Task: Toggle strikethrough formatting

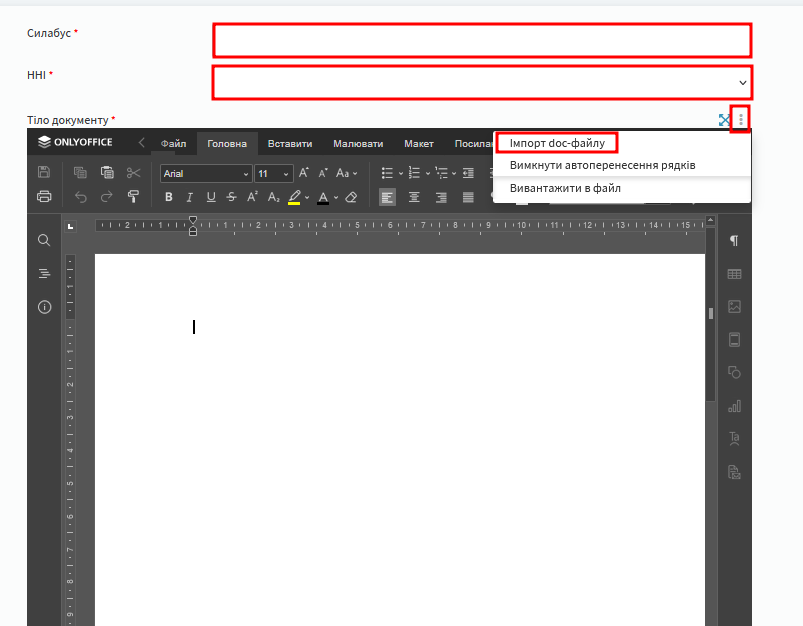Action: point(232,197)
